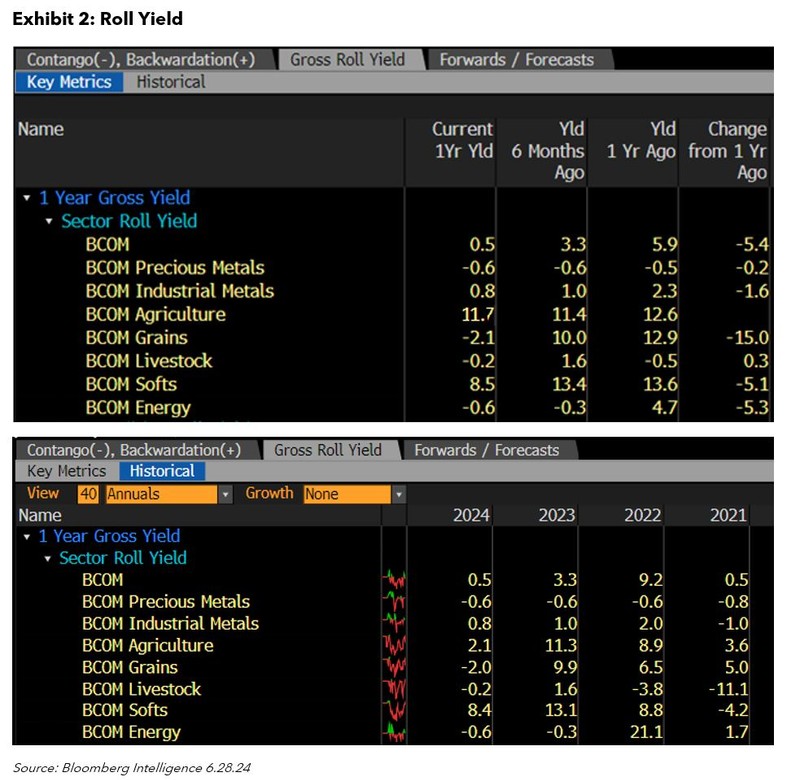This screenshot has height=780, width=800.
Task: Select BCOM Energy in the lower panel
Action: pyautogui.click(x=132, y=733)
